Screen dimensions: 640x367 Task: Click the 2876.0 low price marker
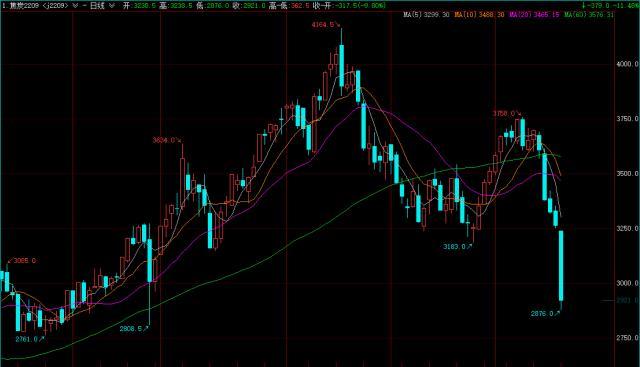pos(545,314)
